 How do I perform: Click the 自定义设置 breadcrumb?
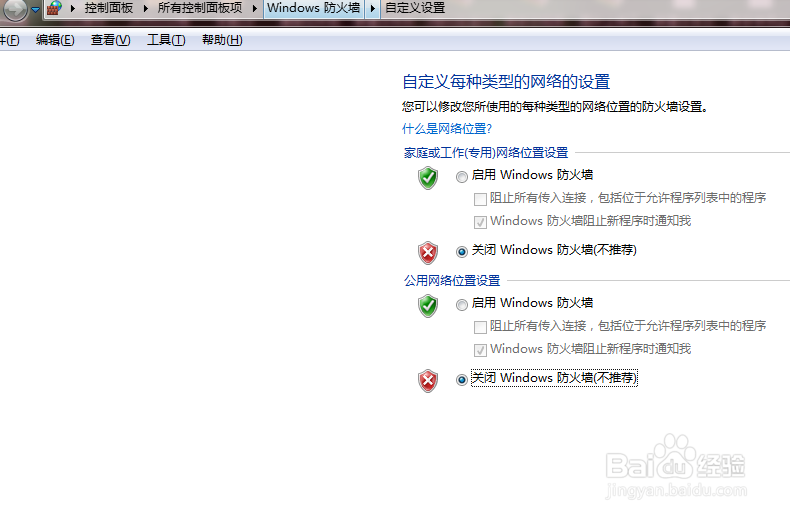415,8
